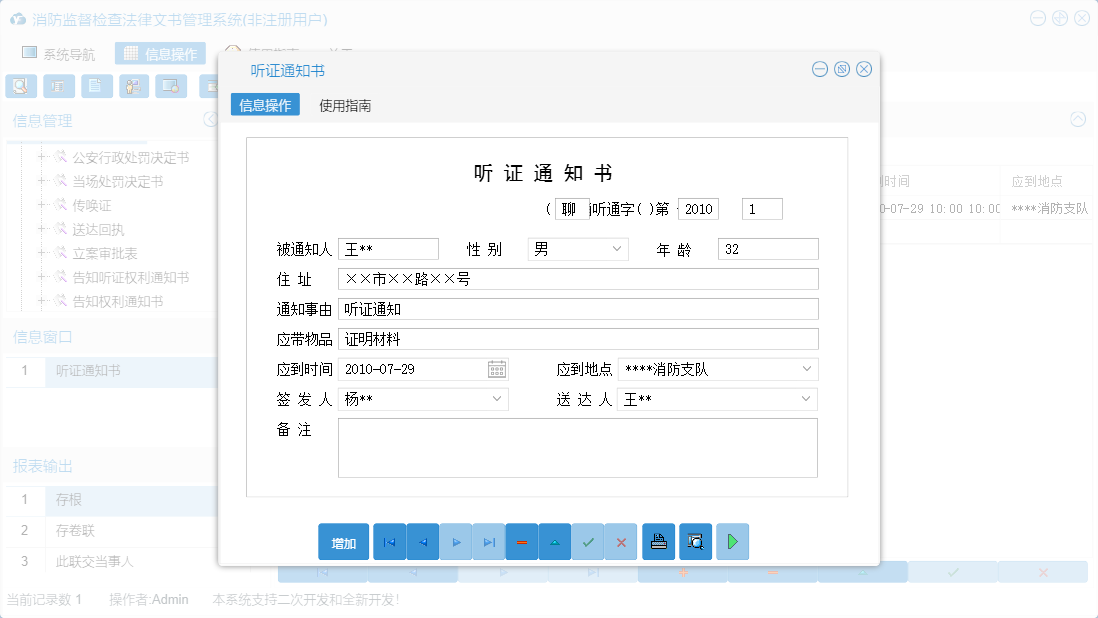
Task: Confirm changes with the green checkmark icon
Action: (588, 541)
